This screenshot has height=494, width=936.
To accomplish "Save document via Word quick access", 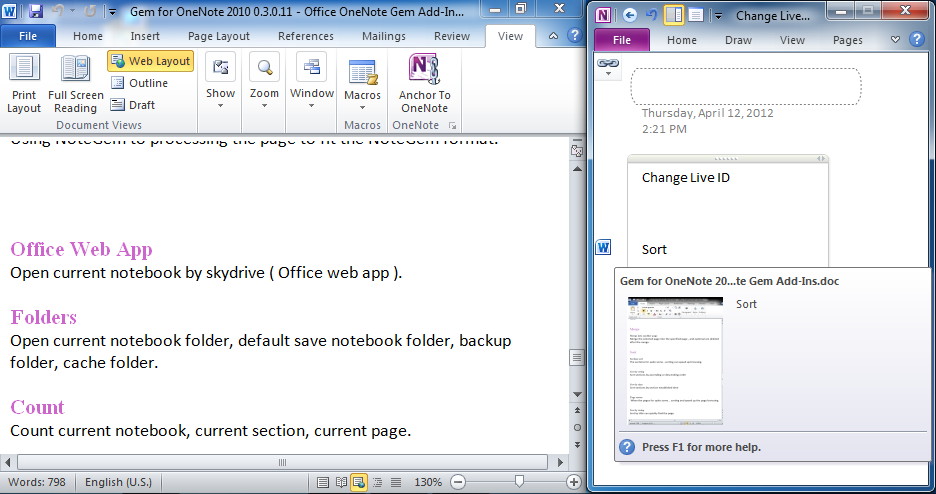I will pos(36,11).
